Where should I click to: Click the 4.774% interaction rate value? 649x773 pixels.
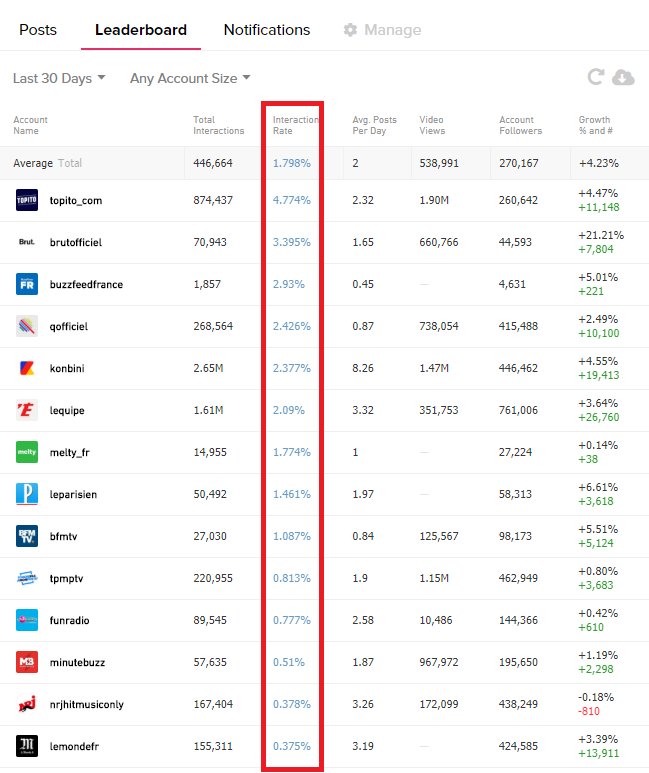tap(292, 200)
